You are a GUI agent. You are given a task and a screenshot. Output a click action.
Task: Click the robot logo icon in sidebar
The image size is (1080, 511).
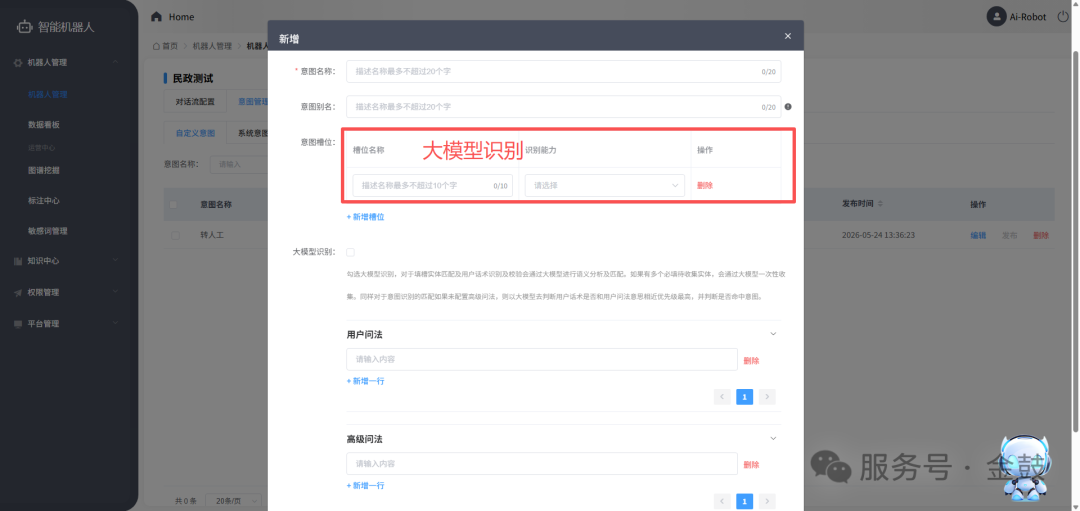click(25, 27)
